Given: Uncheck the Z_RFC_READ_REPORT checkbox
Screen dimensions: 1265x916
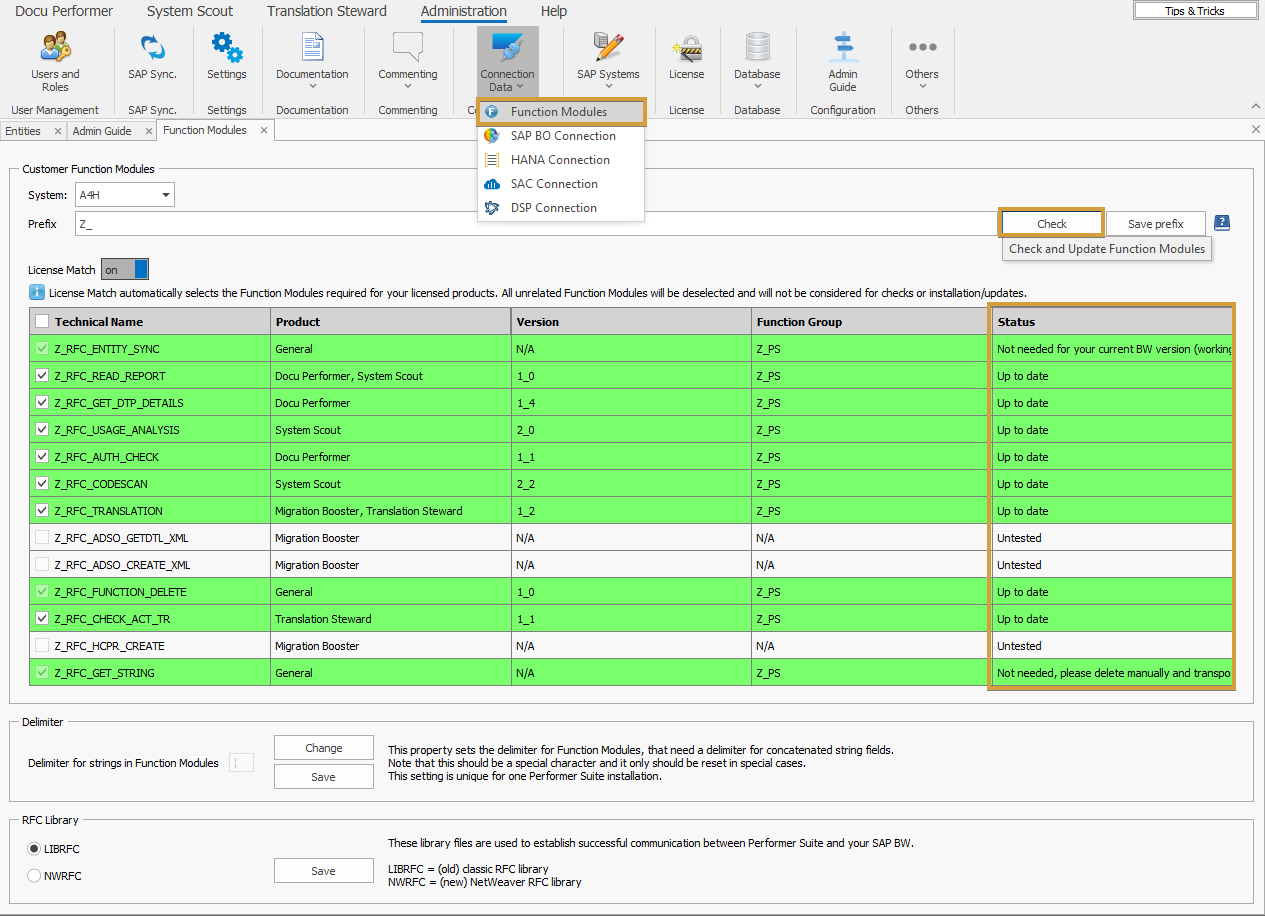Looking at the screenshot, I should point(42,376).
